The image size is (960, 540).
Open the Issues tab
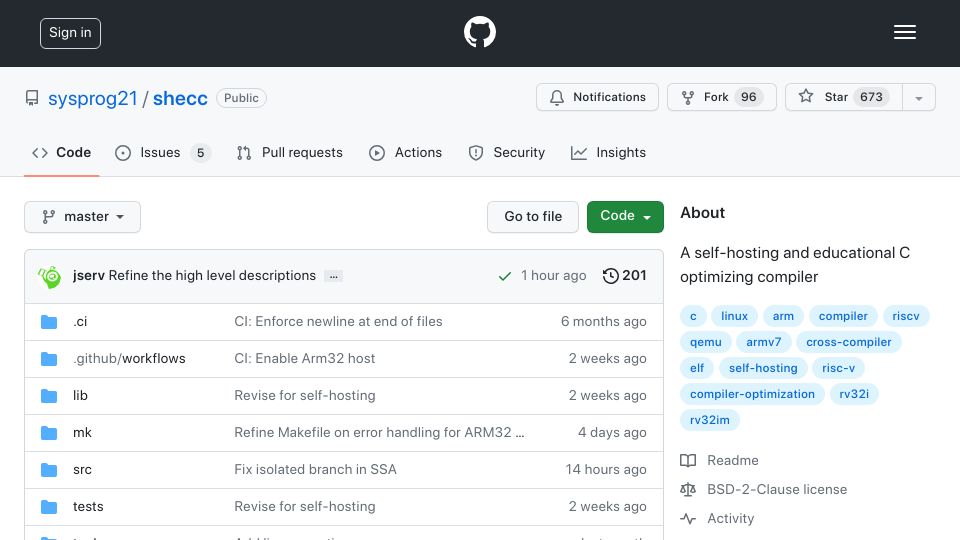[x=162, y=152]
